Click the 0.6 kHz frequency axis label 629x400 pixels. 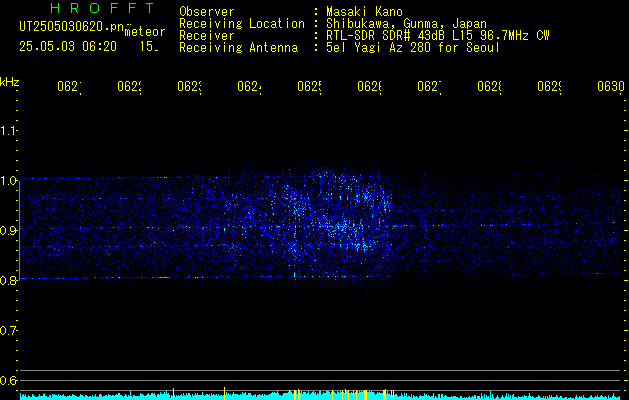(8, 380)
